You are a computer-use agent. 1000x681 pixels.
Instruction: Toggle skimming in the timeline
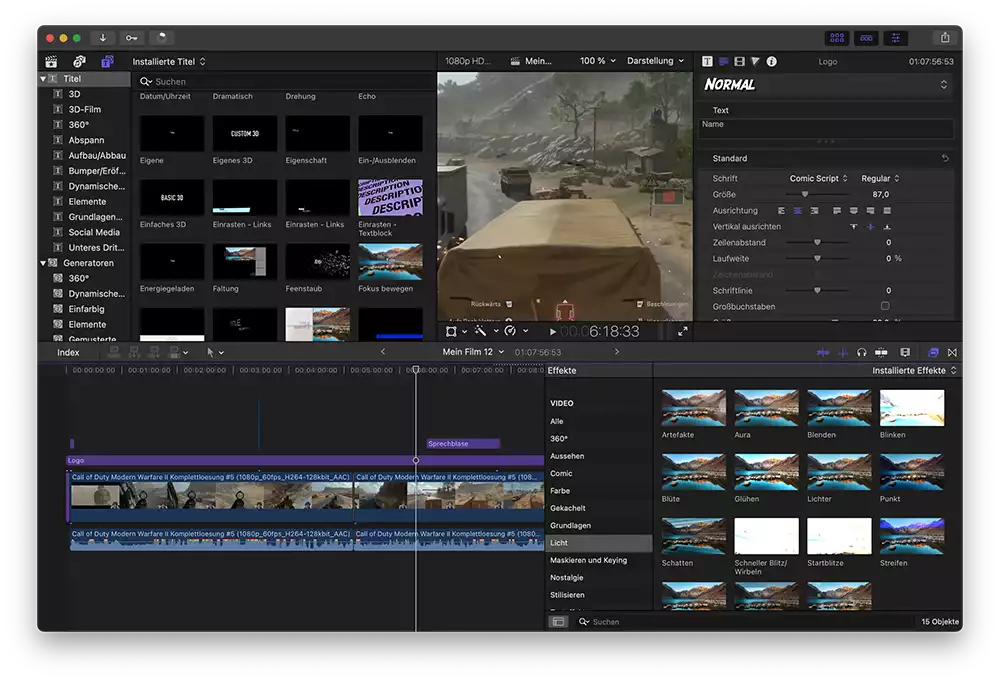823,352
